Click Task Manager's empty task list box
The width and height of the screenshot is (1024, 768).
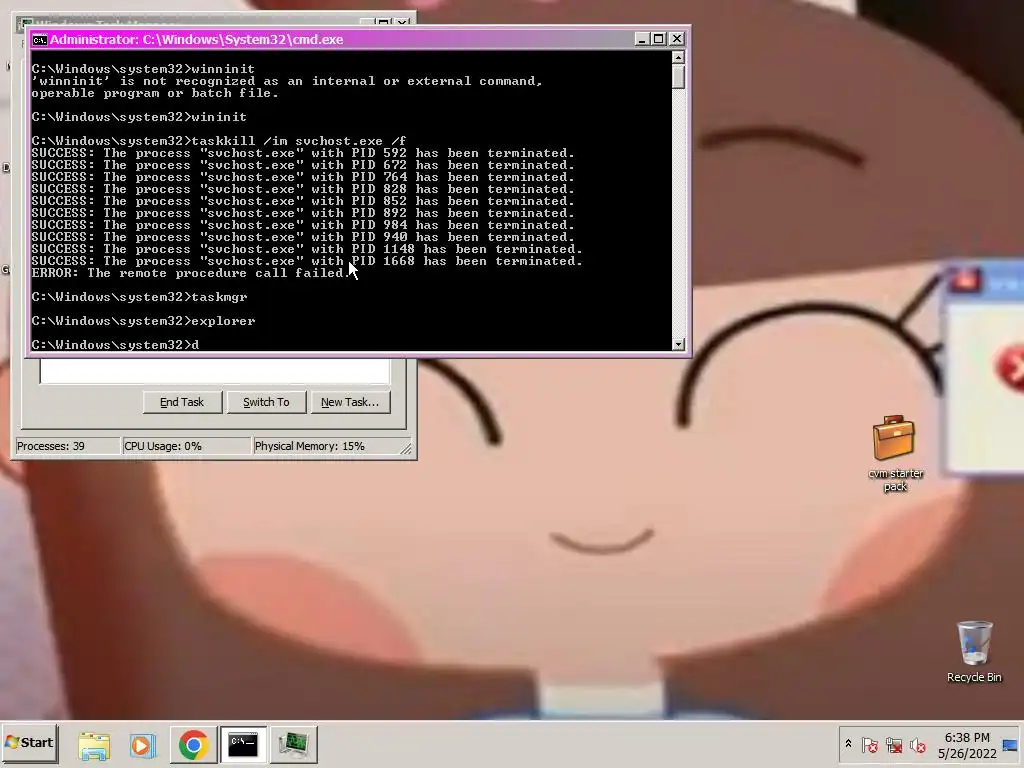tap(215, 370)
